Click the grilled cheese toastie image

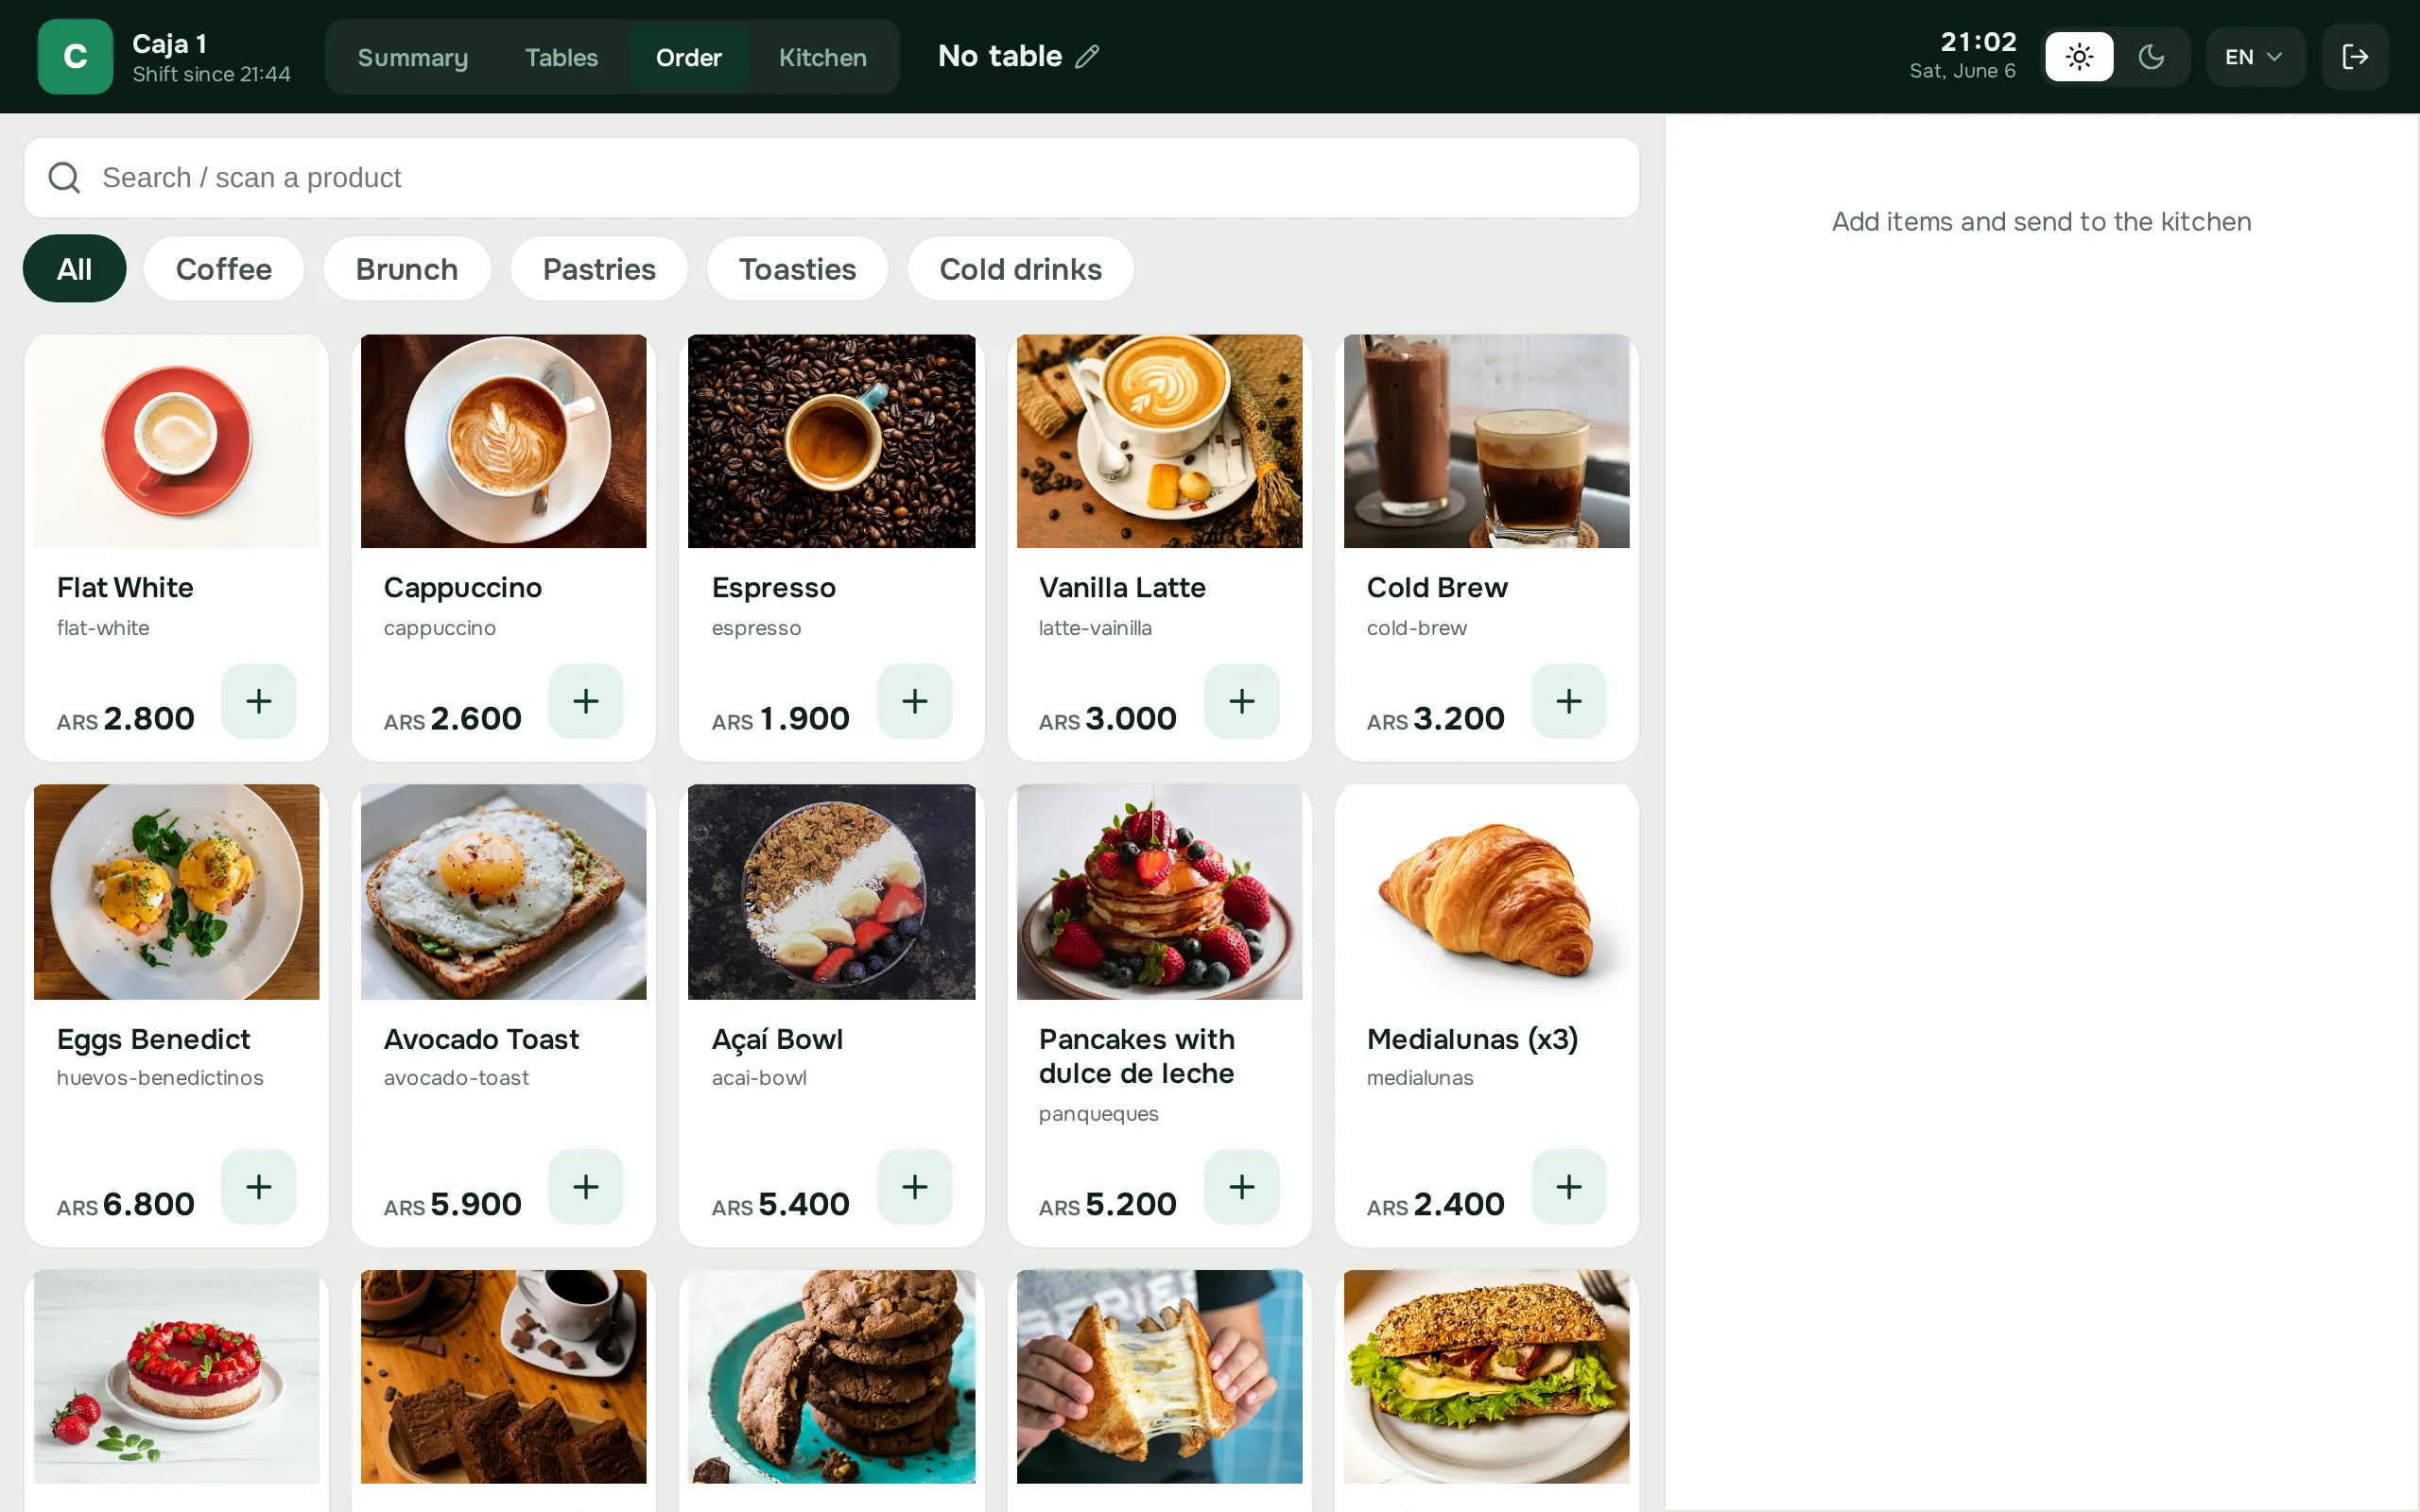1159,1377
